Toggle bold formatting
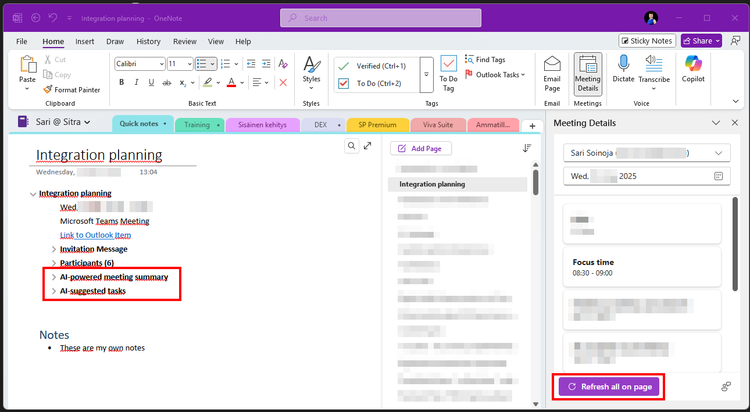Viewport: 750px width, 412px height. (x=121, y=82)
